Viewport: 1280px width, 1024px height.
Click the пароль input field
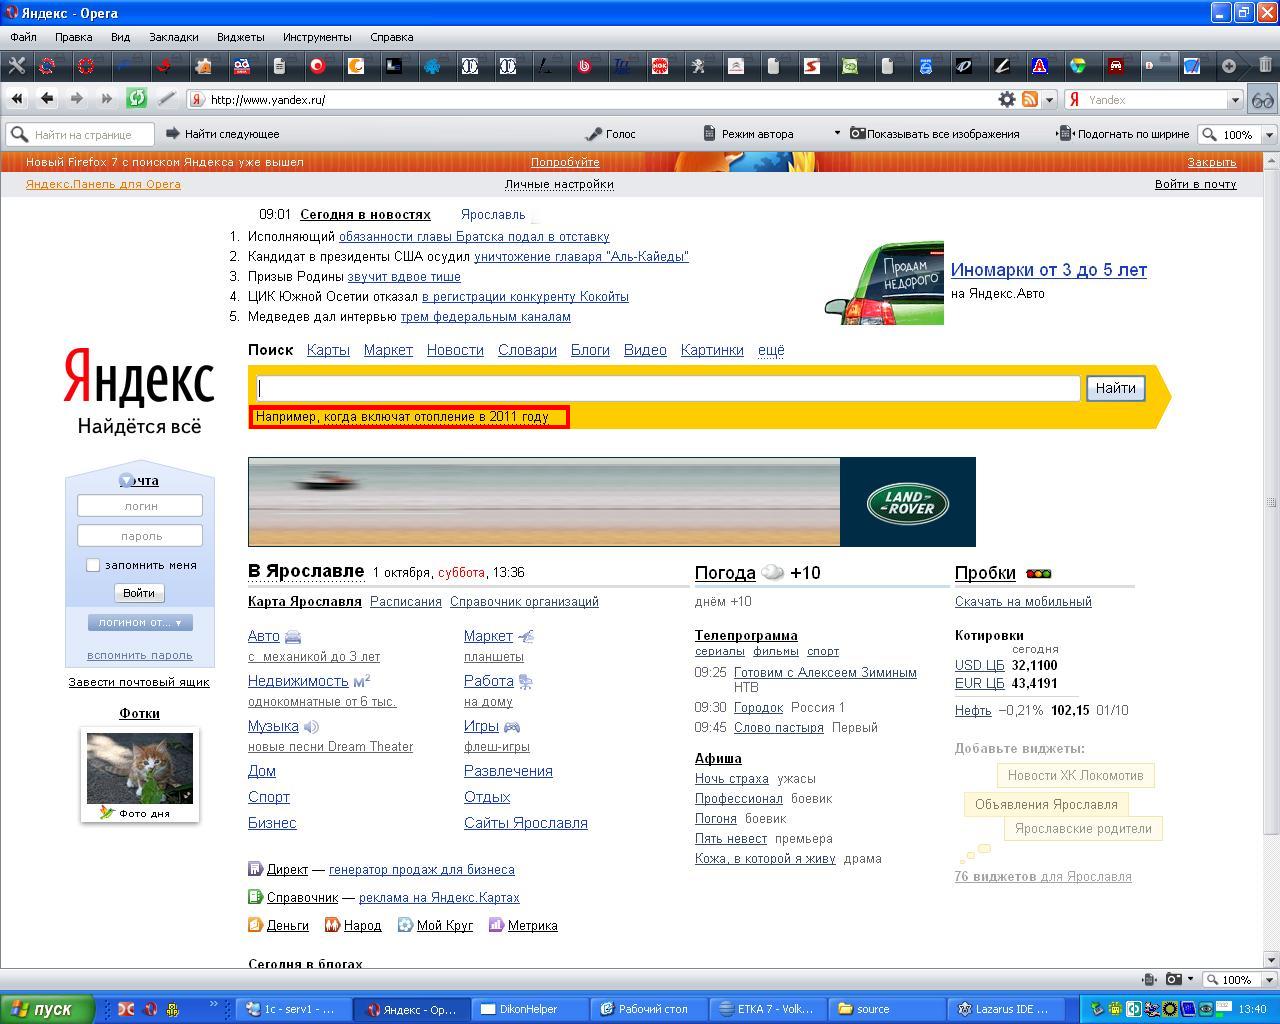[140, 536]
